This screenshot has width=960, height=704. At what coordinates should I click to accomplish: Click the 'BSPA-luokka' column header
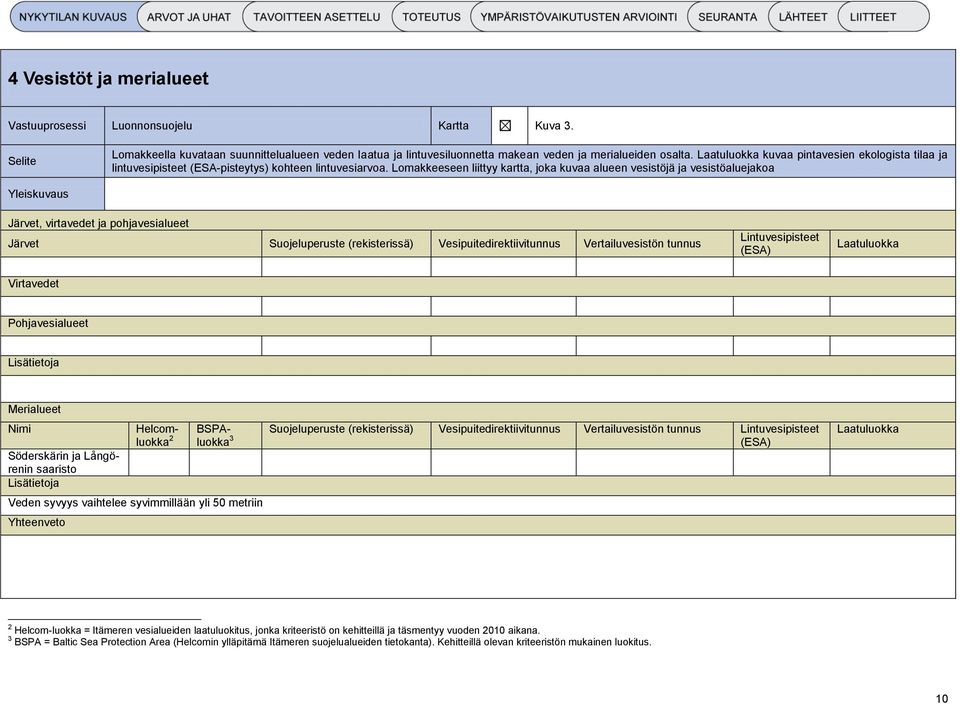pyautogui.click(x=215, y=435)
